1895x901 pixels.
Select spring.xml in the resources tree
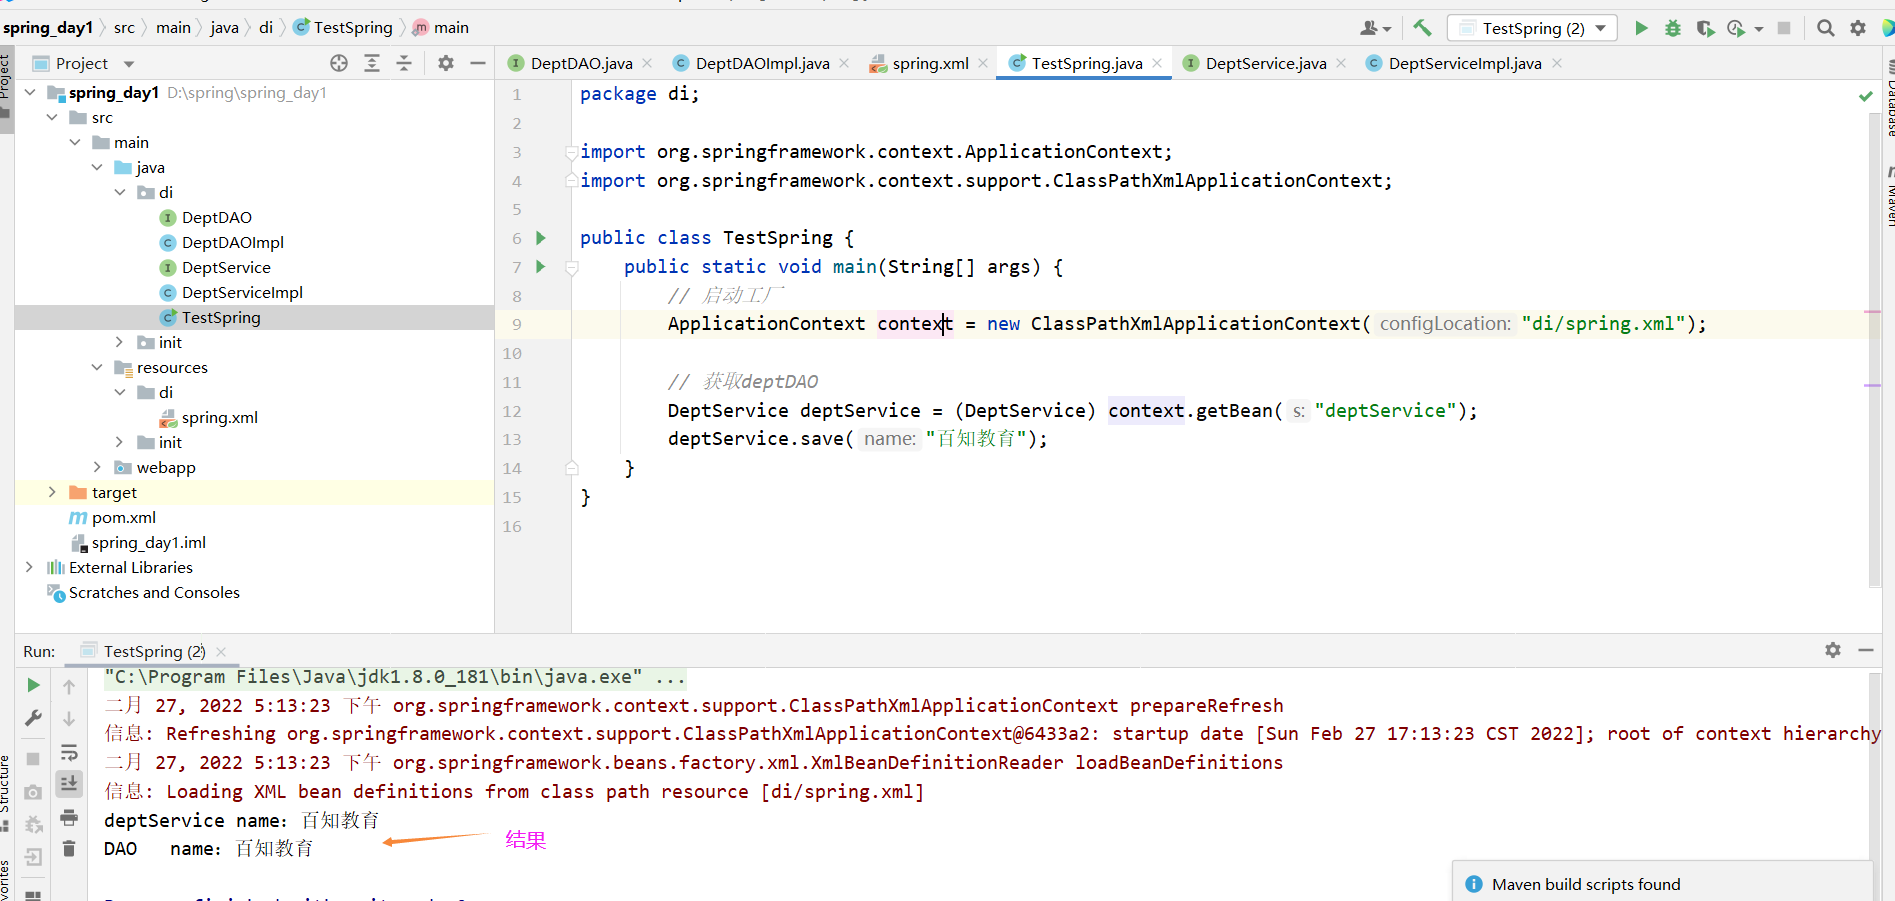click(x=220, y=417)
